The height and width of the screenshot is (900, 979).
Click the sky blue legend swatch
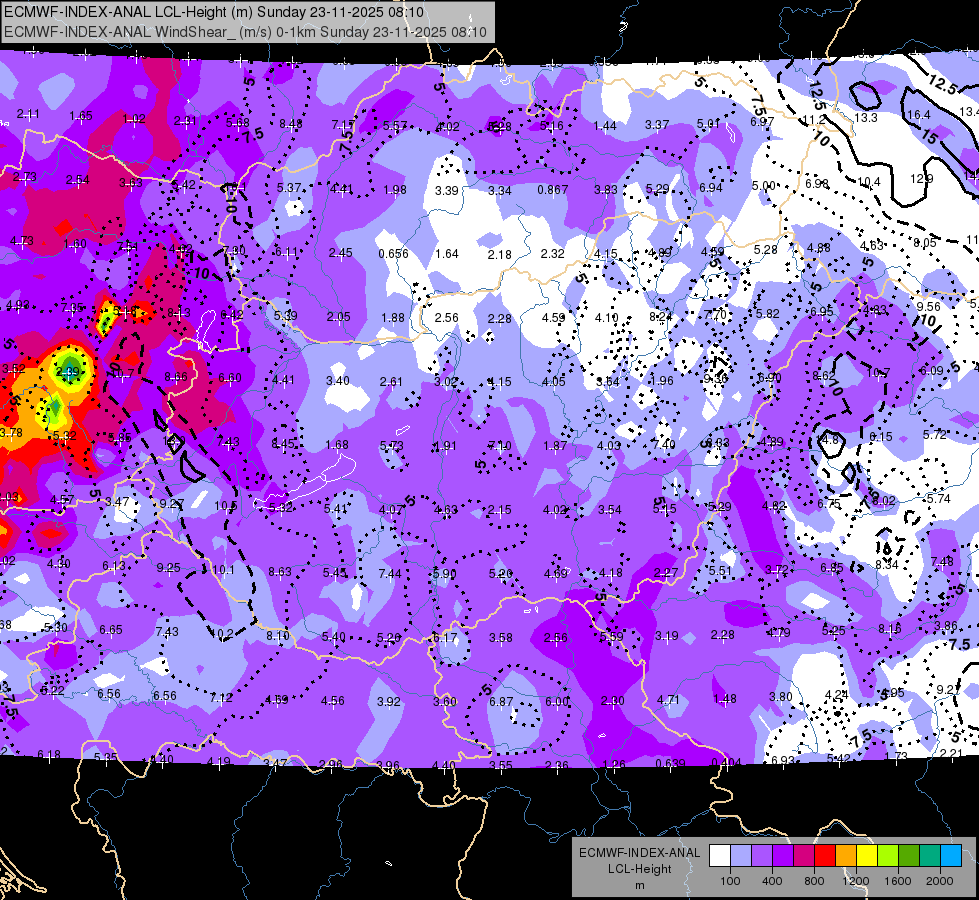click(951, 856)
